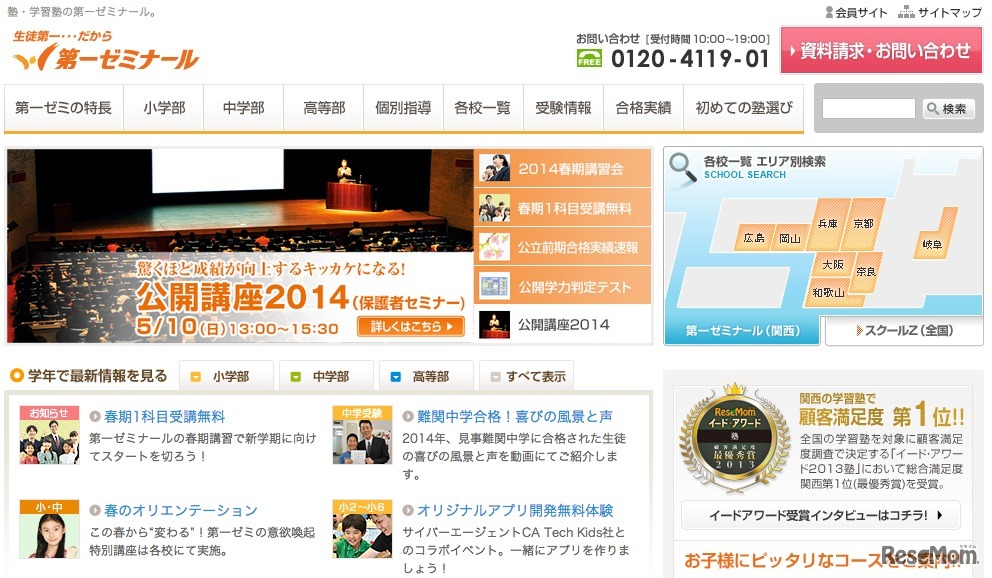992x578 pixels.
Task: Select 京都 on the area map
Action: coord(864,224)
